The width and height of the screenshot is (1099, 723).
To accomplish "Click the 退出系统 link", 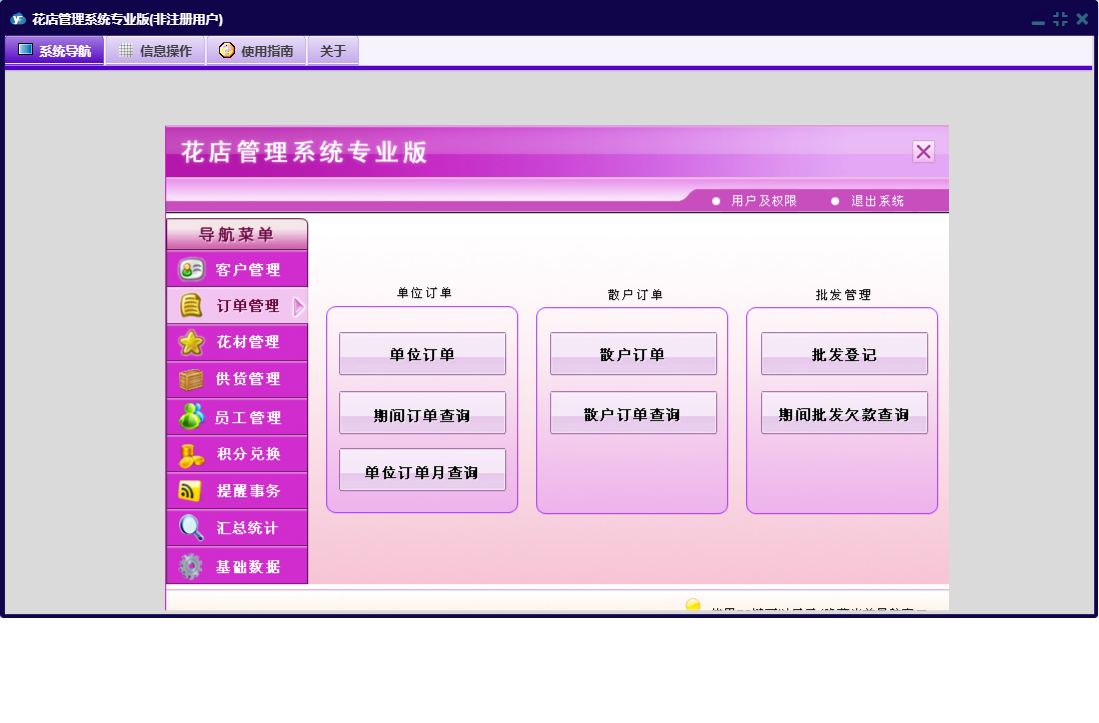I will pyautogui.click(x=877, y=201).
